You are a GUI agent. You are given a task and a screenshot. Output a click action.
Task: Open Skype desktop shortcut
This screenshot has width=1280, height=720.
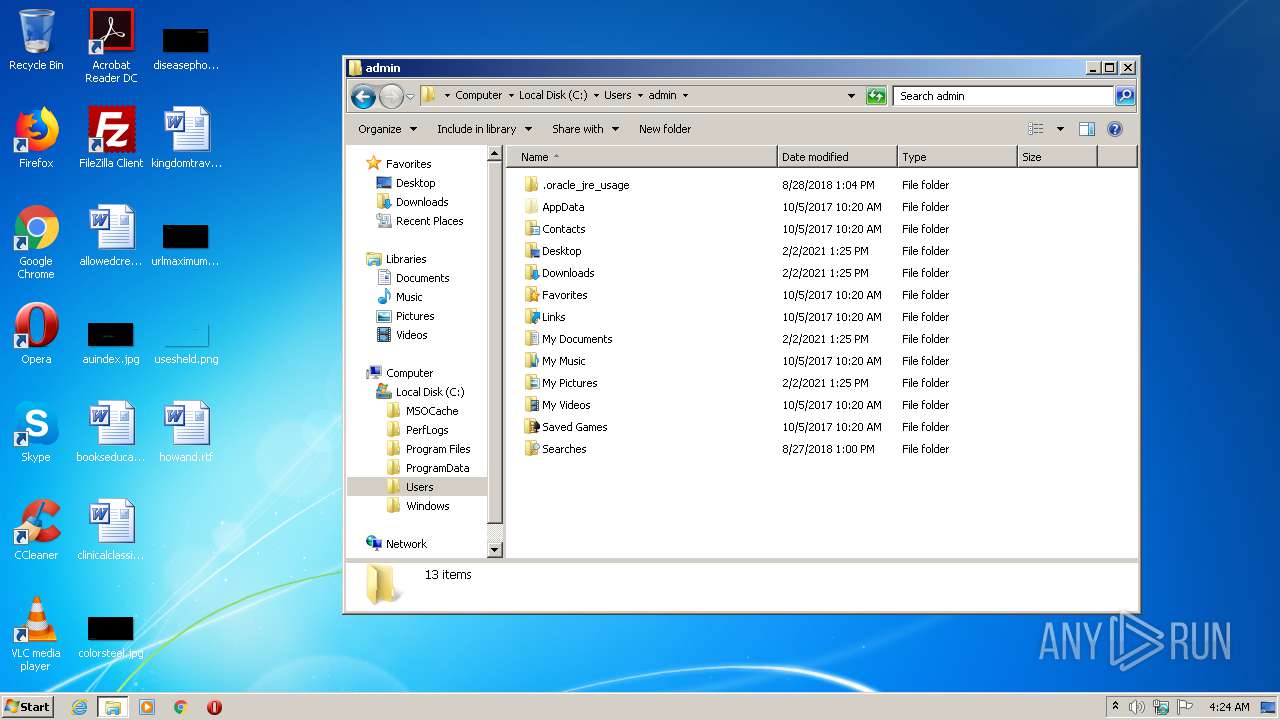36,432
